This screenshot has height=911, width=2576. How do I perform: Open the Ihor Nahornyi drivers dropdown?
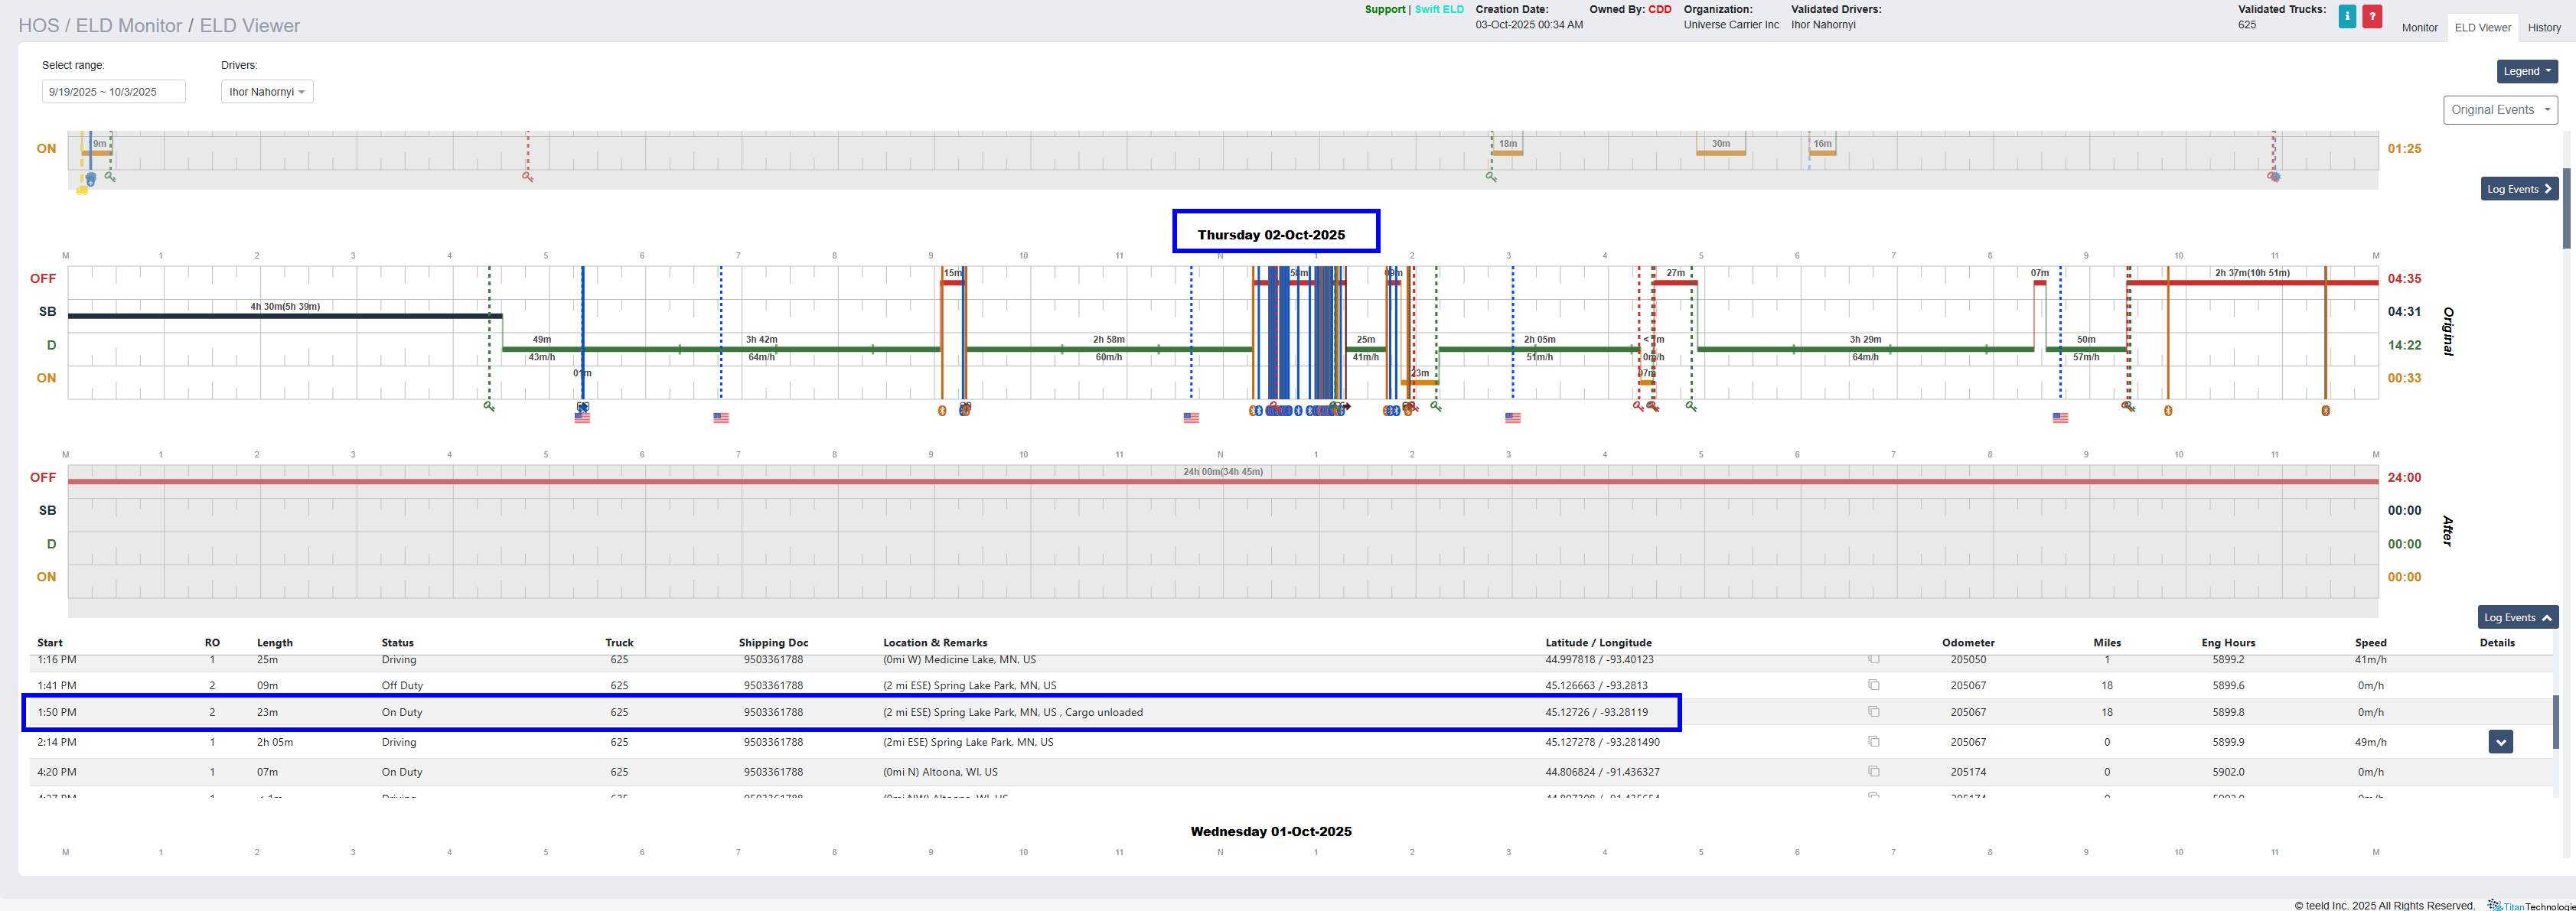[267, 92]
